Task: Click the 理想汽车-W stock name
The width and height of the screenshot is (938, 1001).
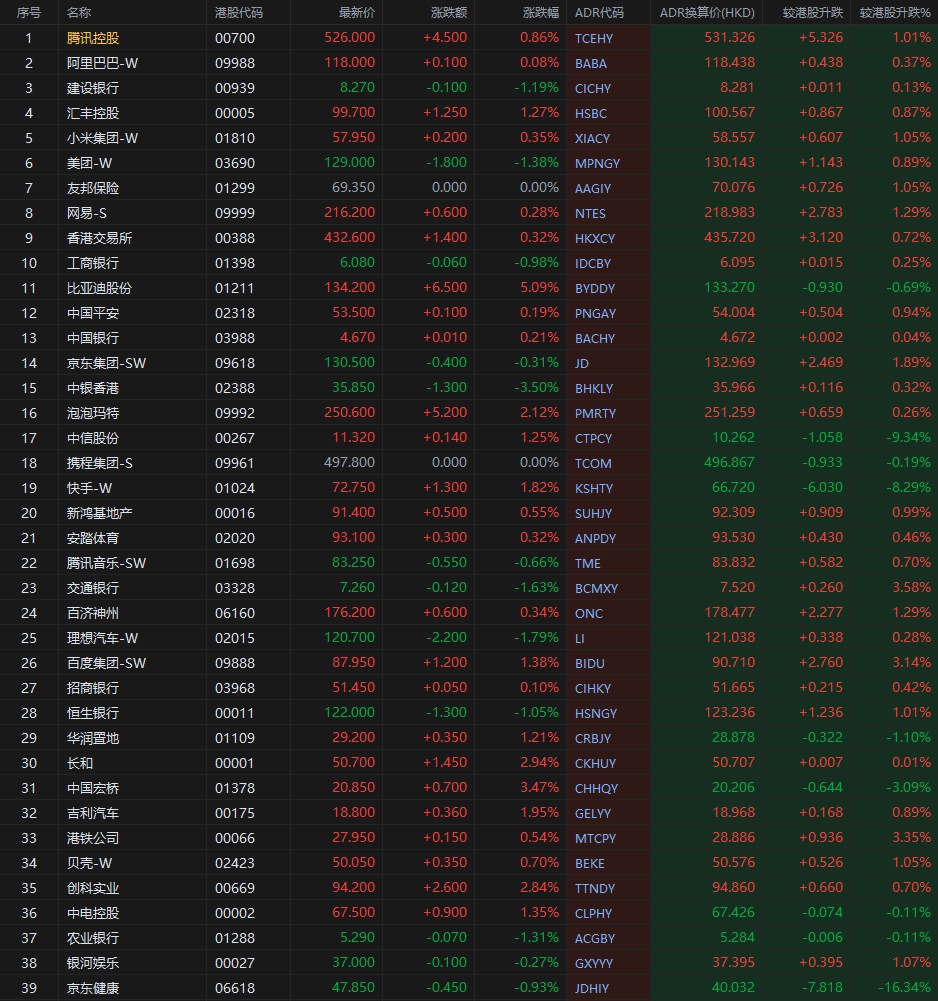Action: click(x=102, y=638)
